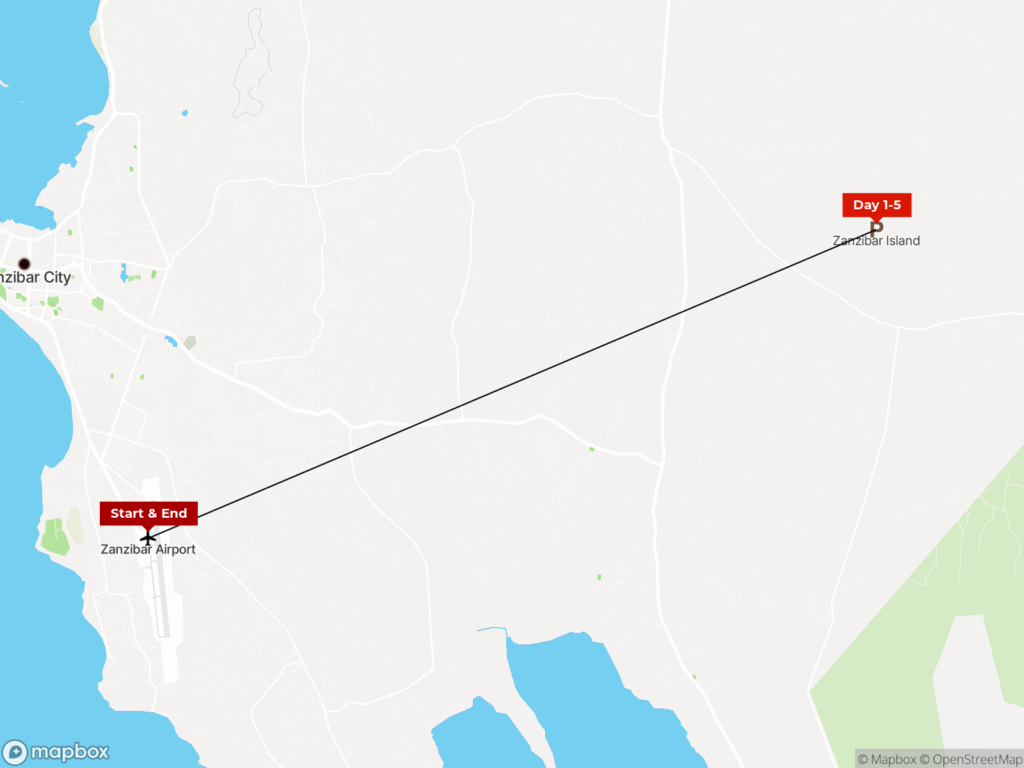Screen dimensions: 1024x768
Task: Click the brown P marker below Day 1-5
Action: tap(876, 229)
